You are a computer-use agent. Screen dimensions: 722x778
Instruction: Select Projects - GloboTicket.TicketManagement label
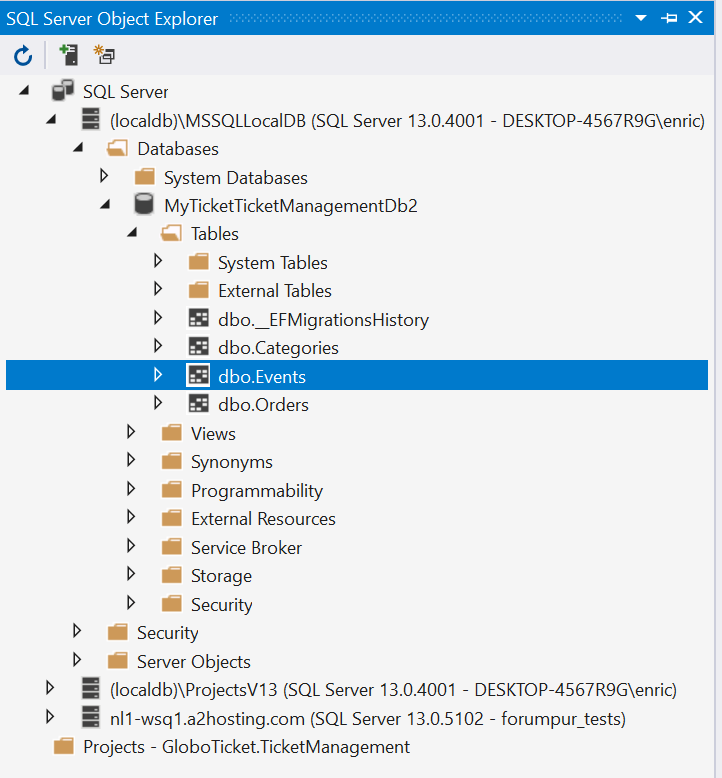pyautogui.click(x=247, y=747)
